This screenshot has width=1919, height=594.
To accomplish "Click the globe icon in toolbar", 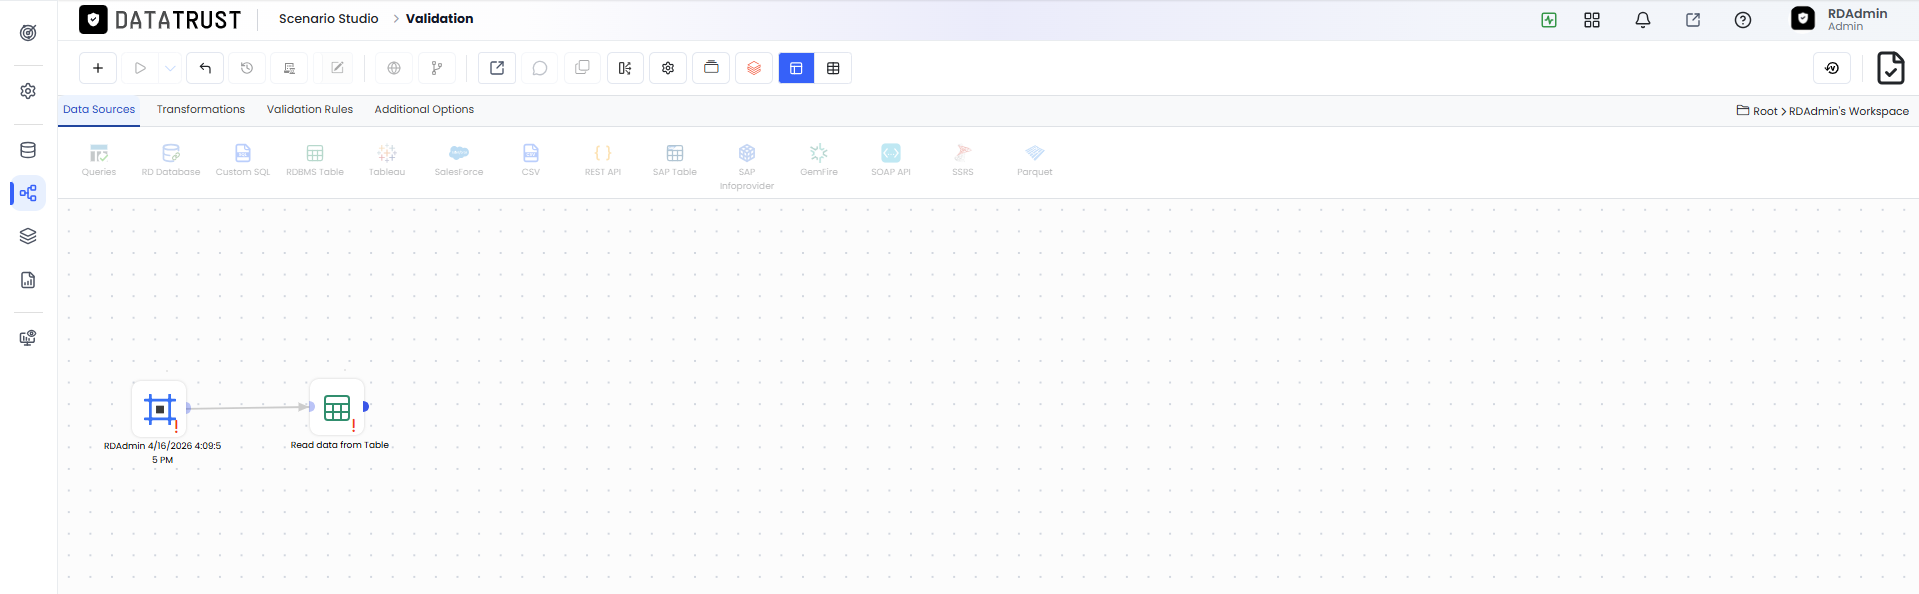I will (x=394, y=68).
